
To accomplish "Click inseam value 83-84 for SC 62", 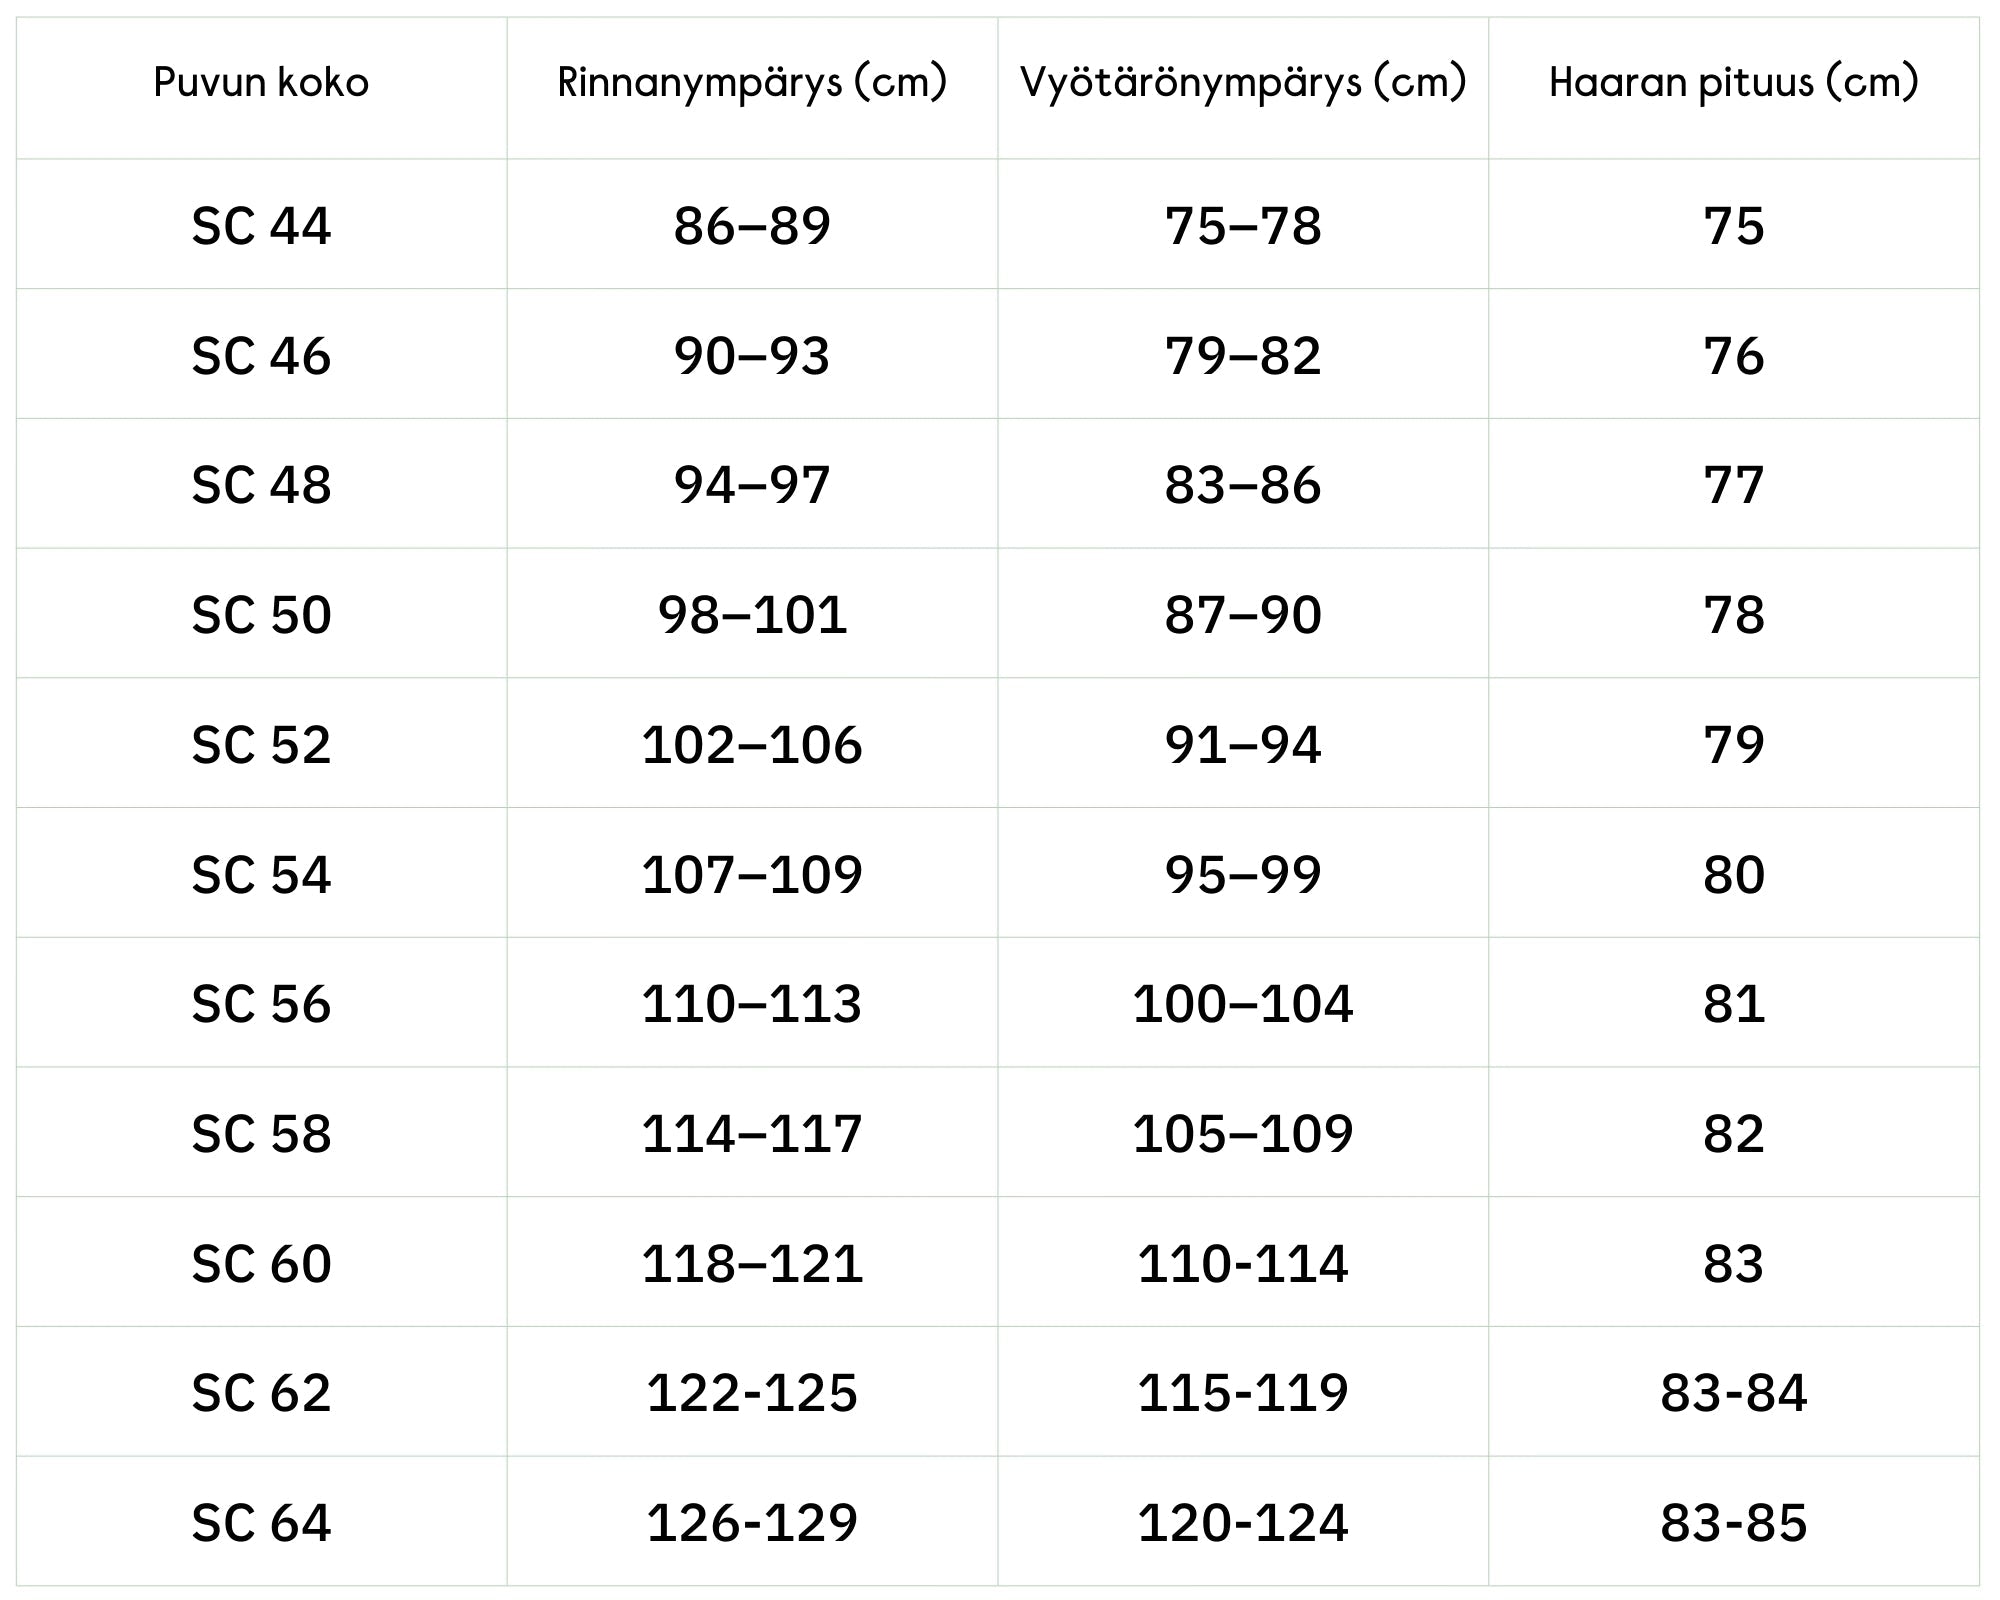I will tap(1733, 1393).
